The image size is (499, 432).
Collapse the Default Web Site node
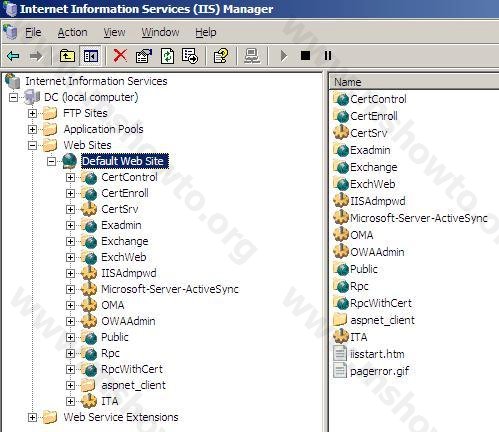[x=51, y=161]
